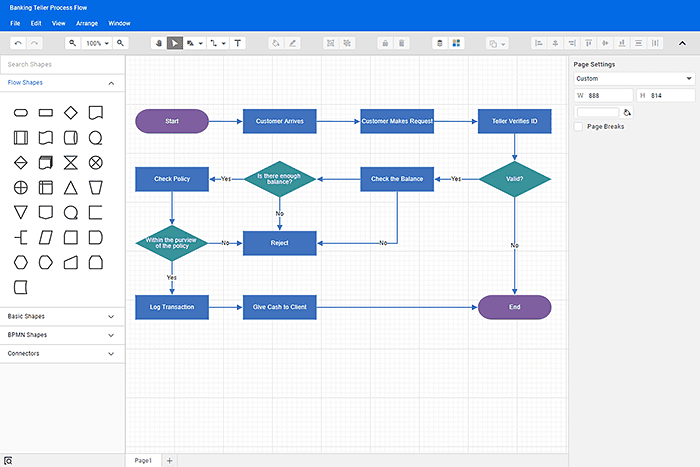Open the View menu
The image size is (700, 467).
[x=58, y=23]
